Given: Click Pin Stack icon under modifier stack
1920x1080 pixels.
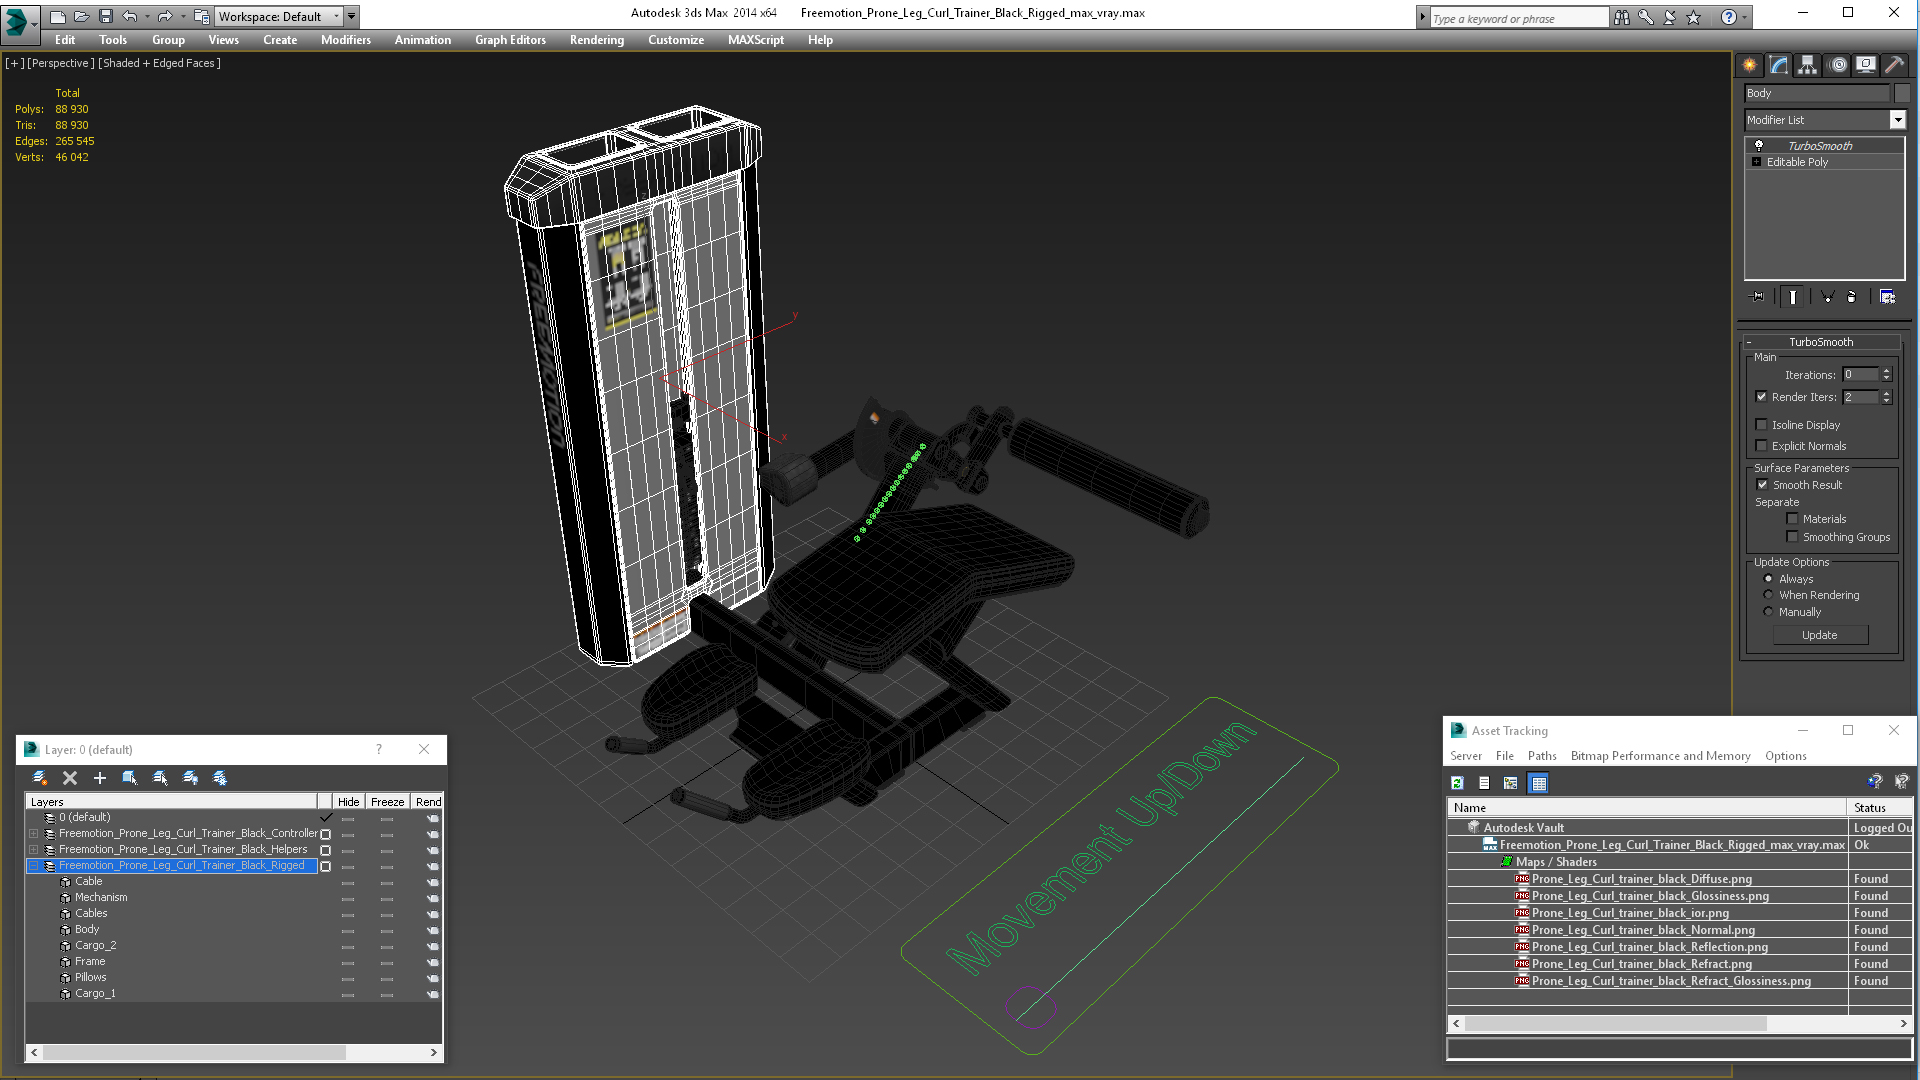Looking at the screenshot, I should 1757,297.
